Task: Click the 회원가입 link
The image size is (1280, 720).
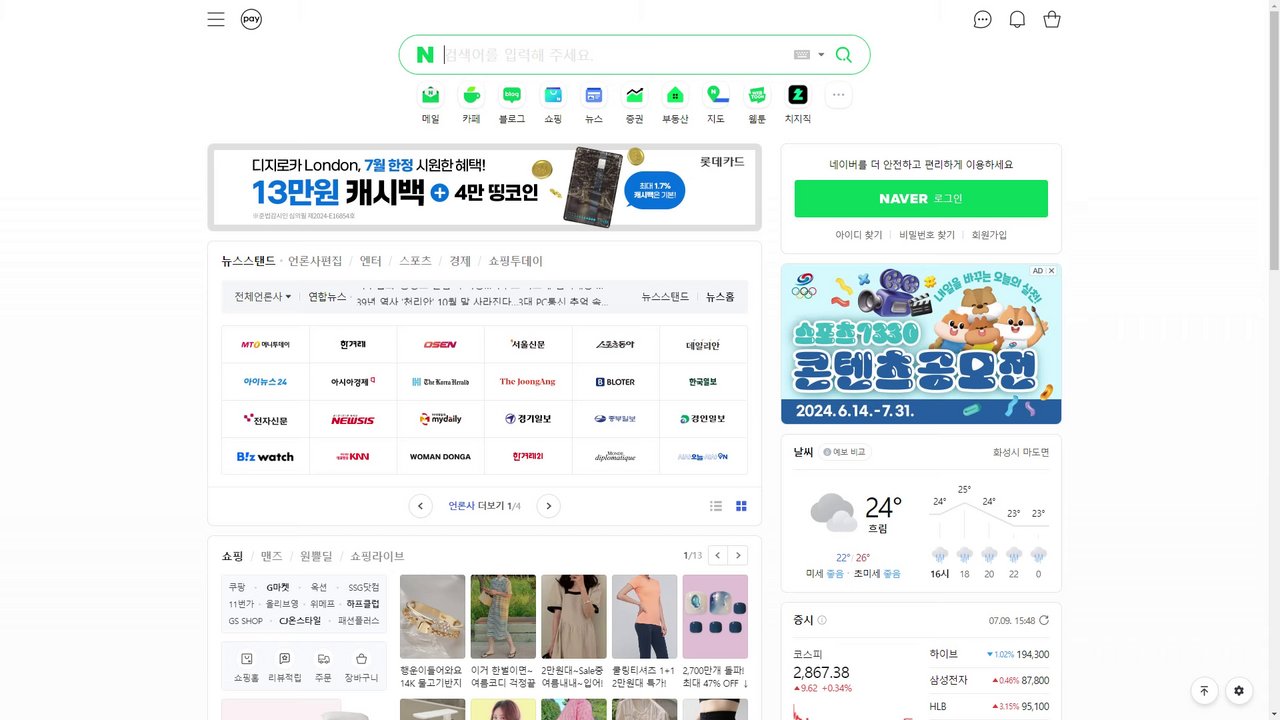Action: click(x=989, y=235)
